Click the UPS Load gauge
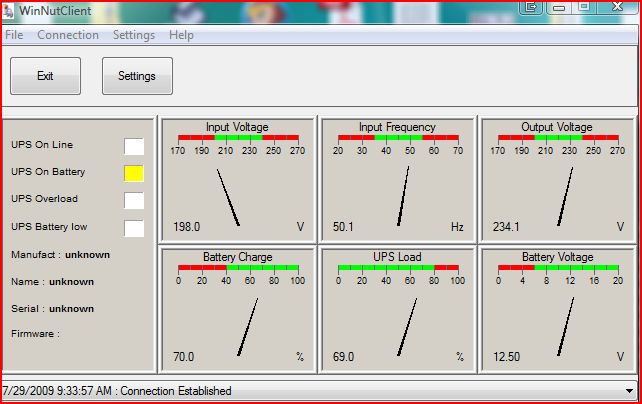 397,308
